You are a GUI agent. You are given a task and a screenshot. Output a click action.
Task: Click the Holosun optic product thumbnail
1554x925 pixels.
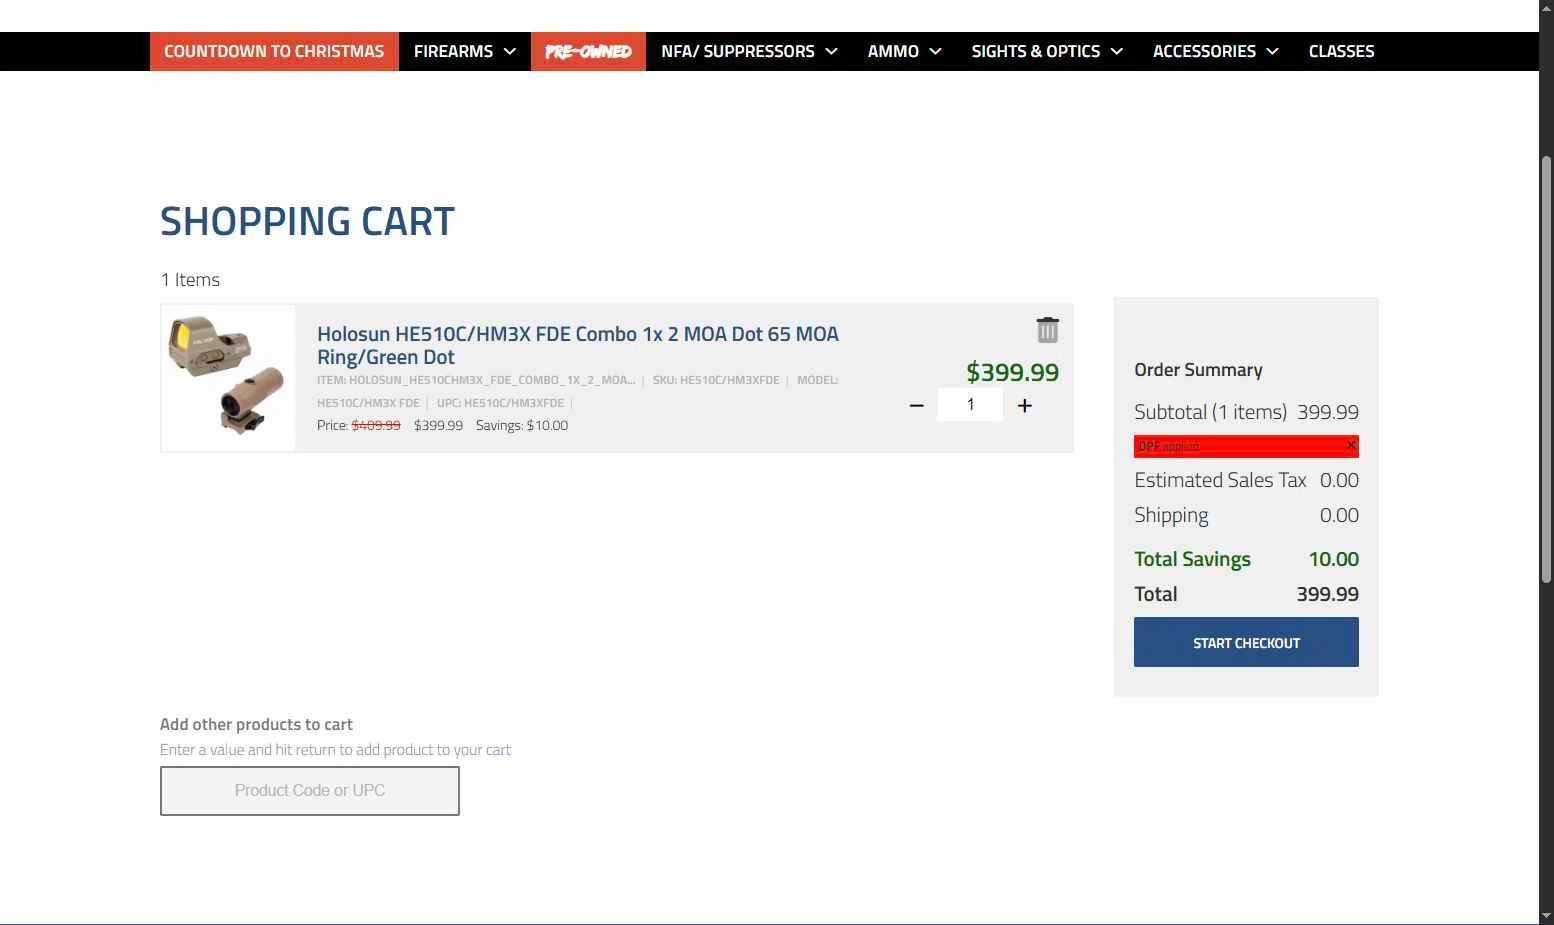pyautogui.click(x=228, y=377)
